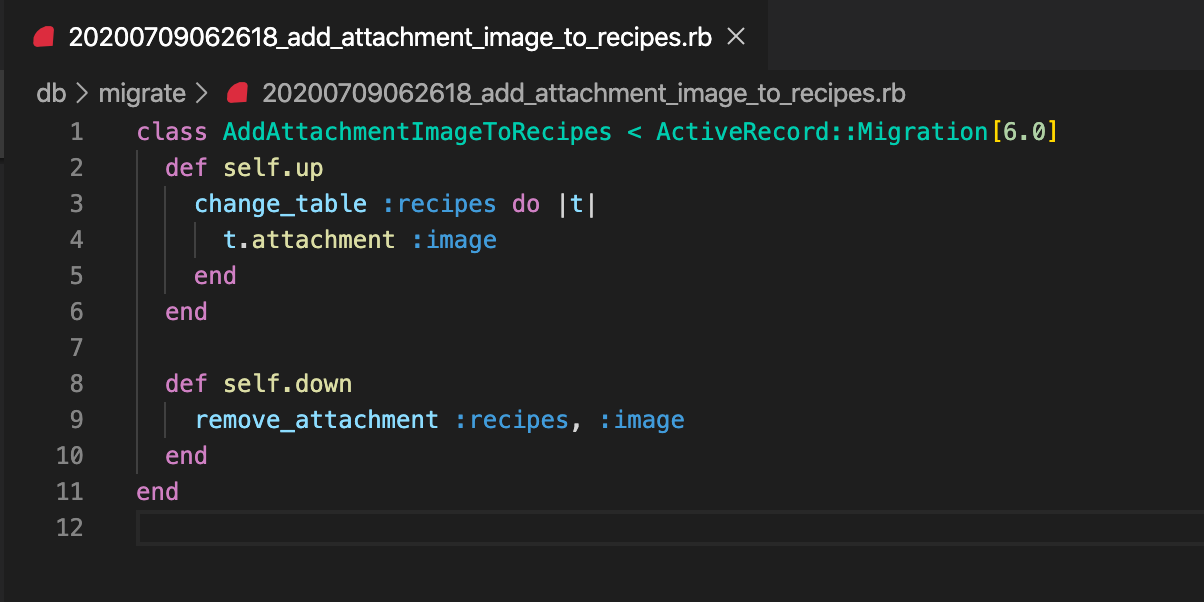Click the Ruby icon in the breadcrumb
1204x602 pixels.
pyautogui.click(x=238, y=94)
